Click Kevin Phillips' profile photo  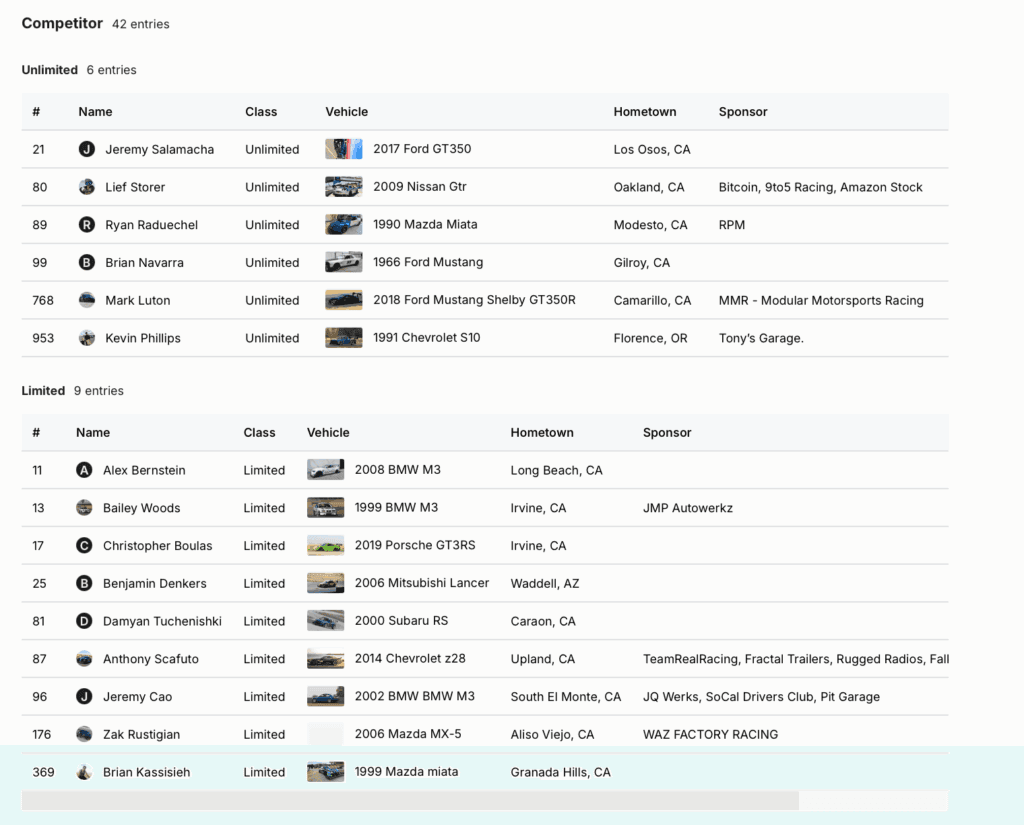87,338
